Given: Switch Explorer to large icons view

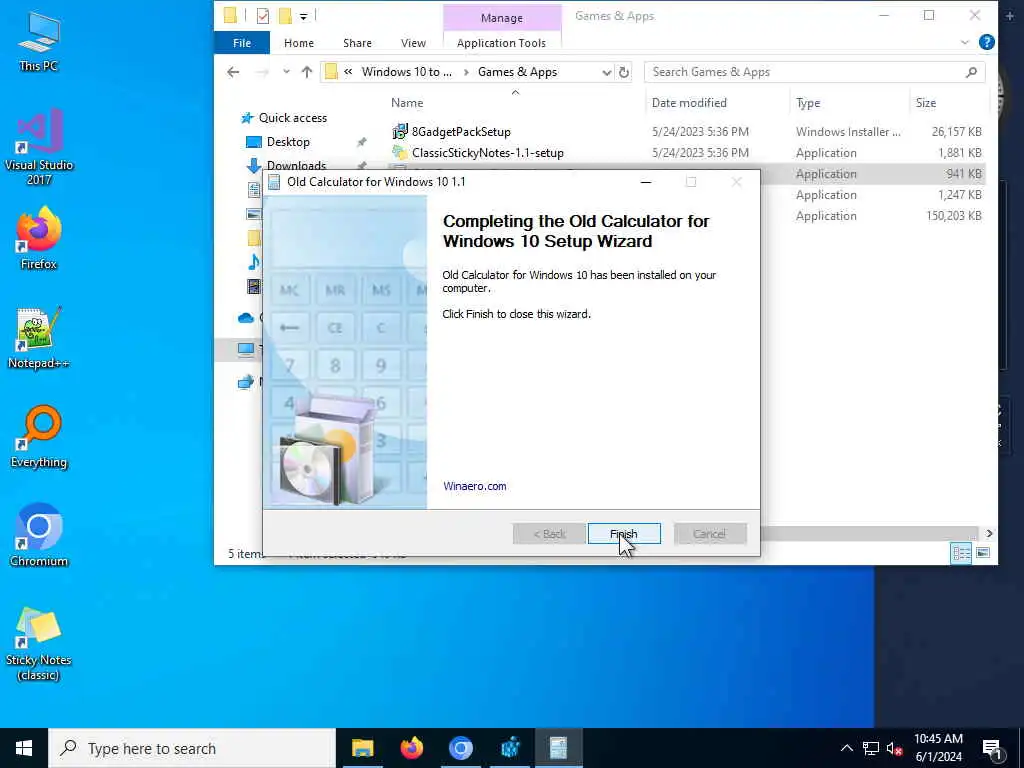Looking at the screenshot, I should tap(983, 553).
